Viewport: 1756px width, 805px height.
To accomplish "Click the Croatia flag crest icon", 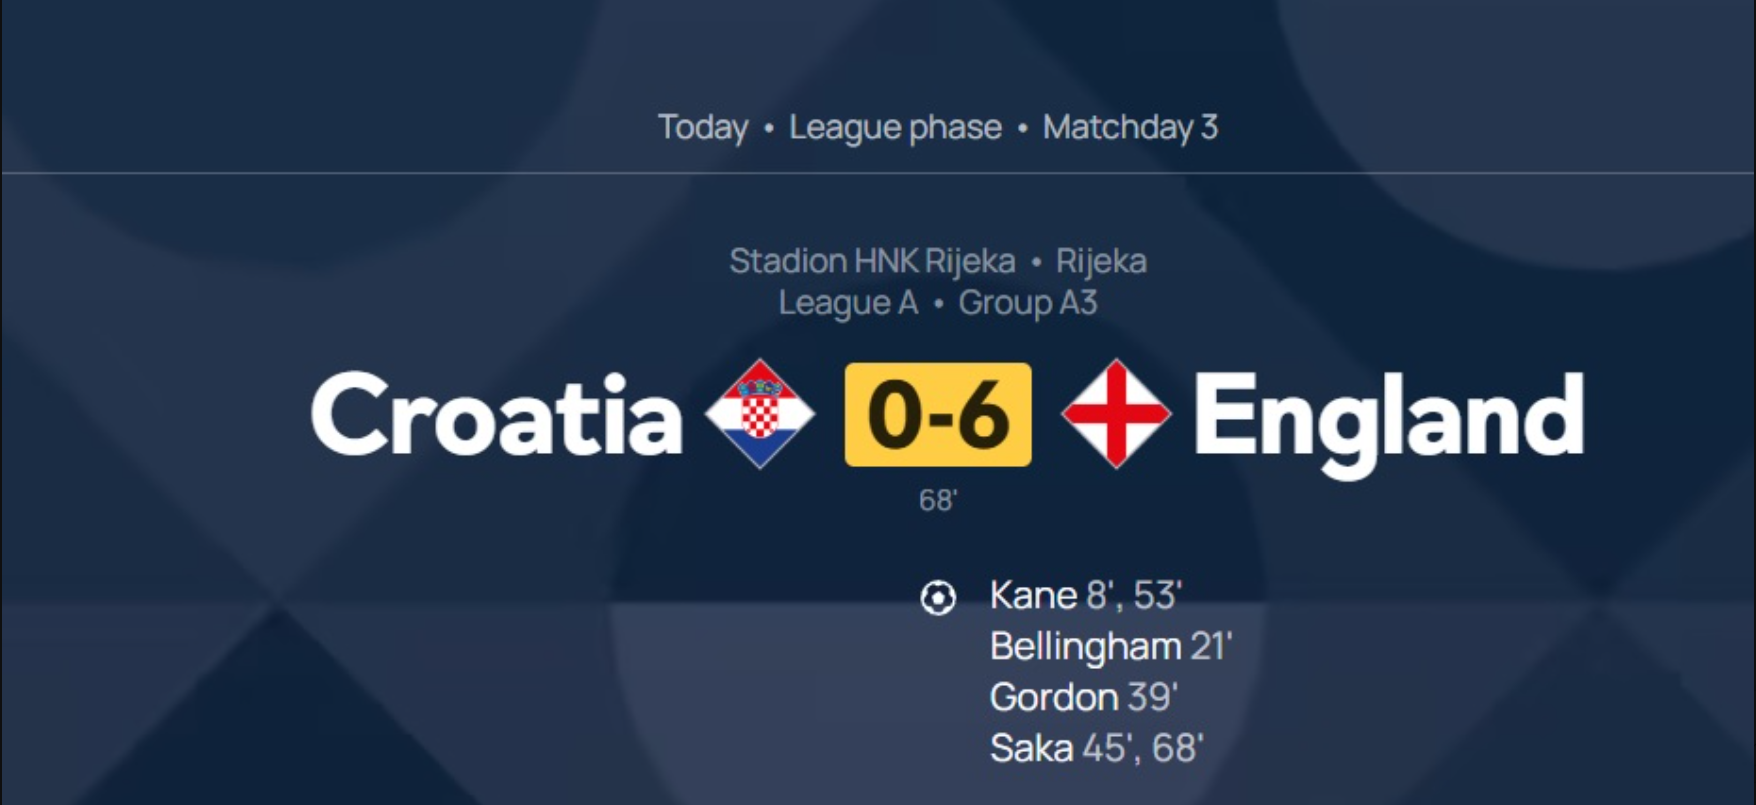I will 760,414.
